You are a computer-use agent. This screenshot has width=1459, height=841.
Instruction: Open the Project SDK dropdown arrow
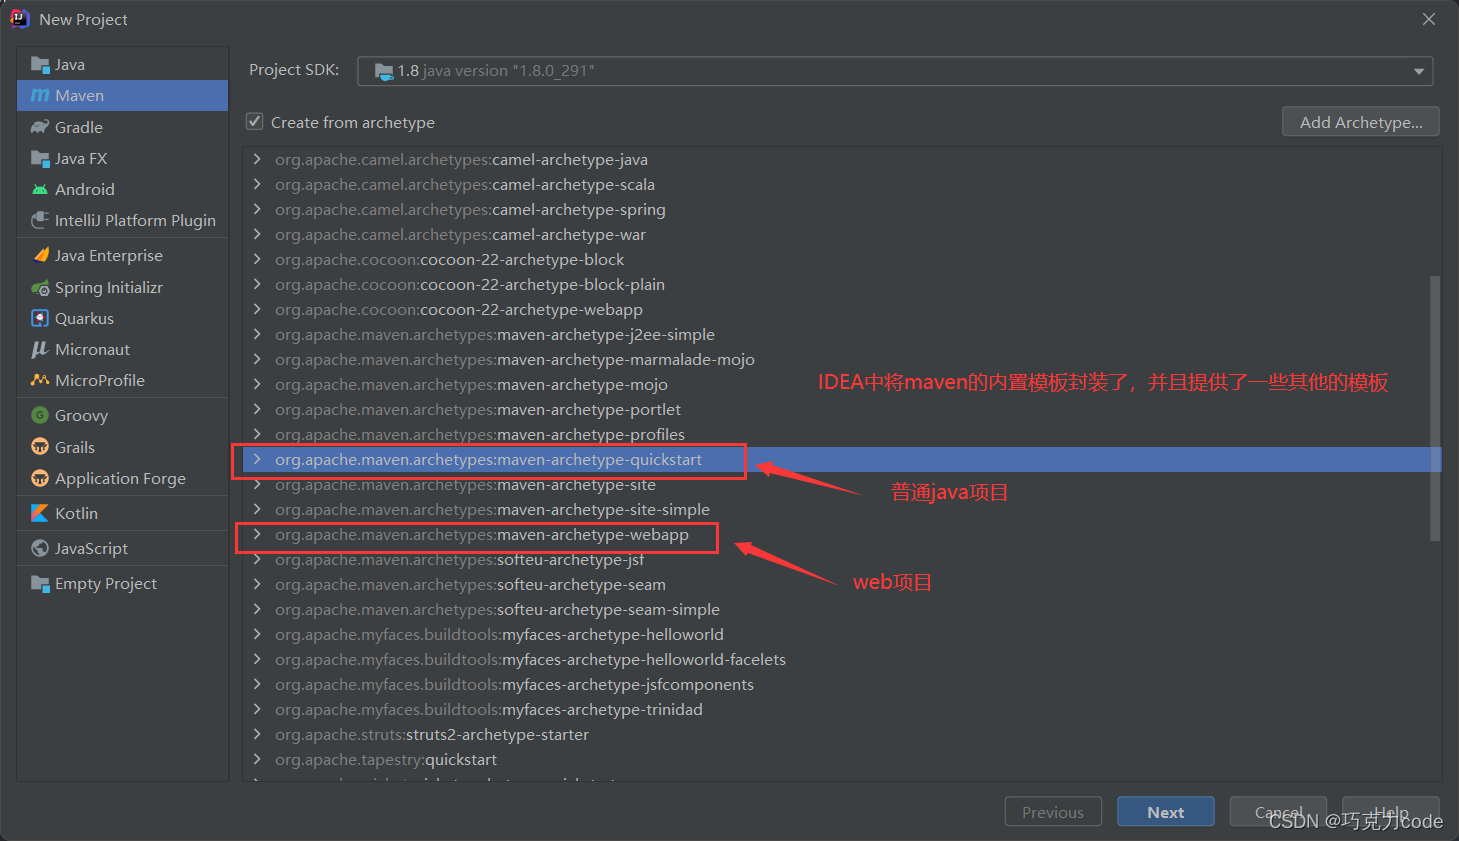click(x=1418, y=71)
